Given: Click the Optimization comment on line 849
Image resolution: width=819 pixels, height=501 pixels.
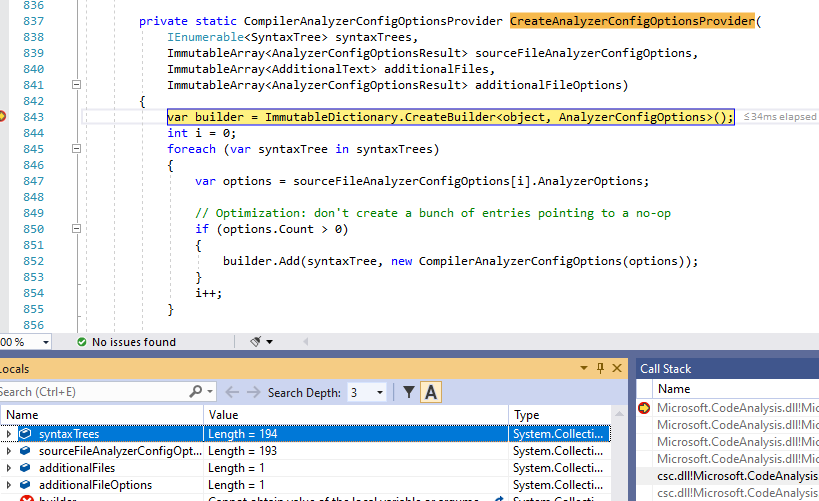Looking at the screenshot, I should click(432, 213).
